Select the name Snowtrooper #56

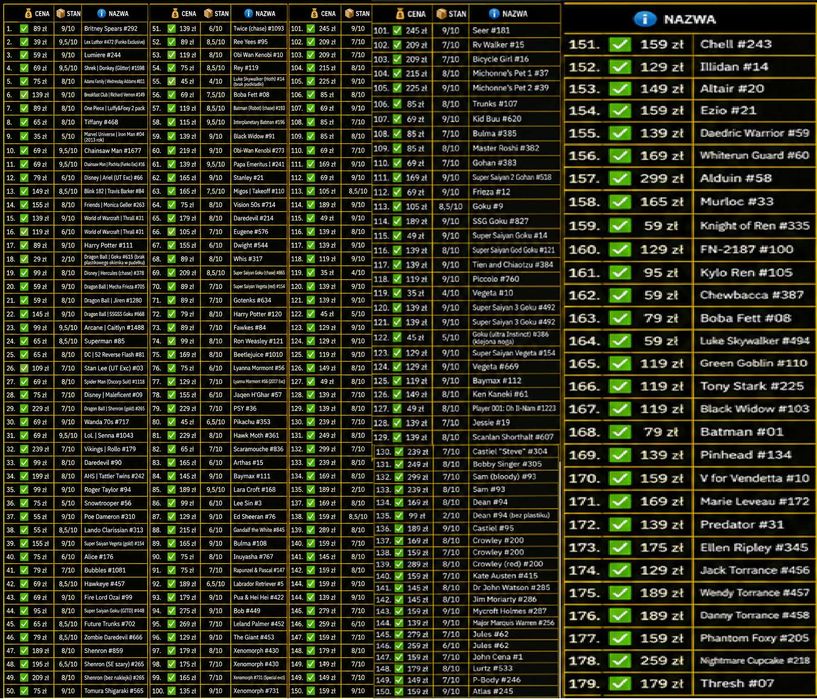(108, 503)
